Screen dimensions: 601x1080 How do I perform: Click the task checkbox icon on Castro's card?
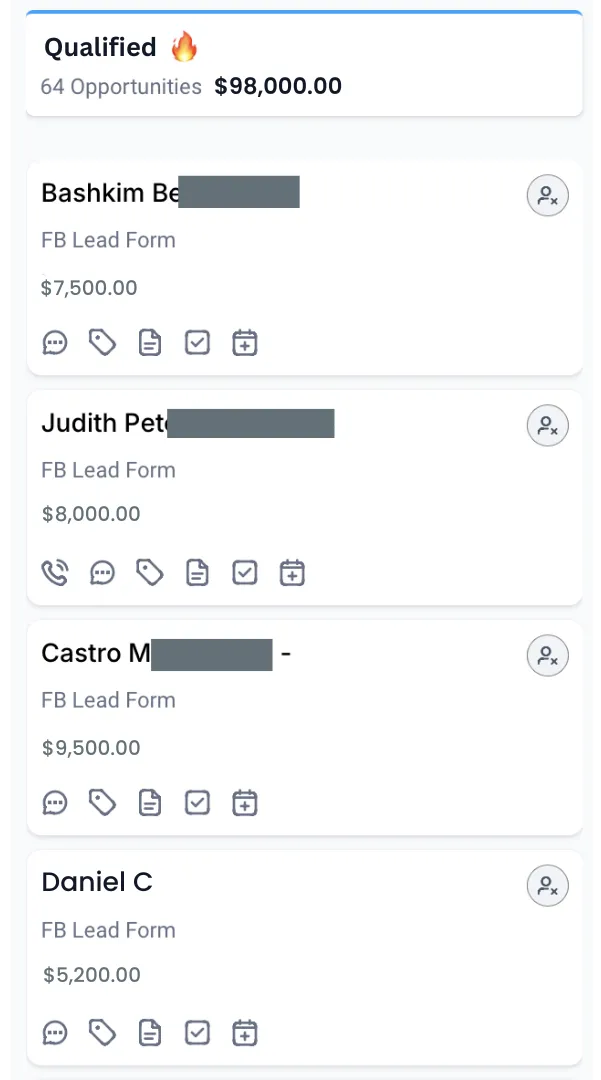coord(198,802)
